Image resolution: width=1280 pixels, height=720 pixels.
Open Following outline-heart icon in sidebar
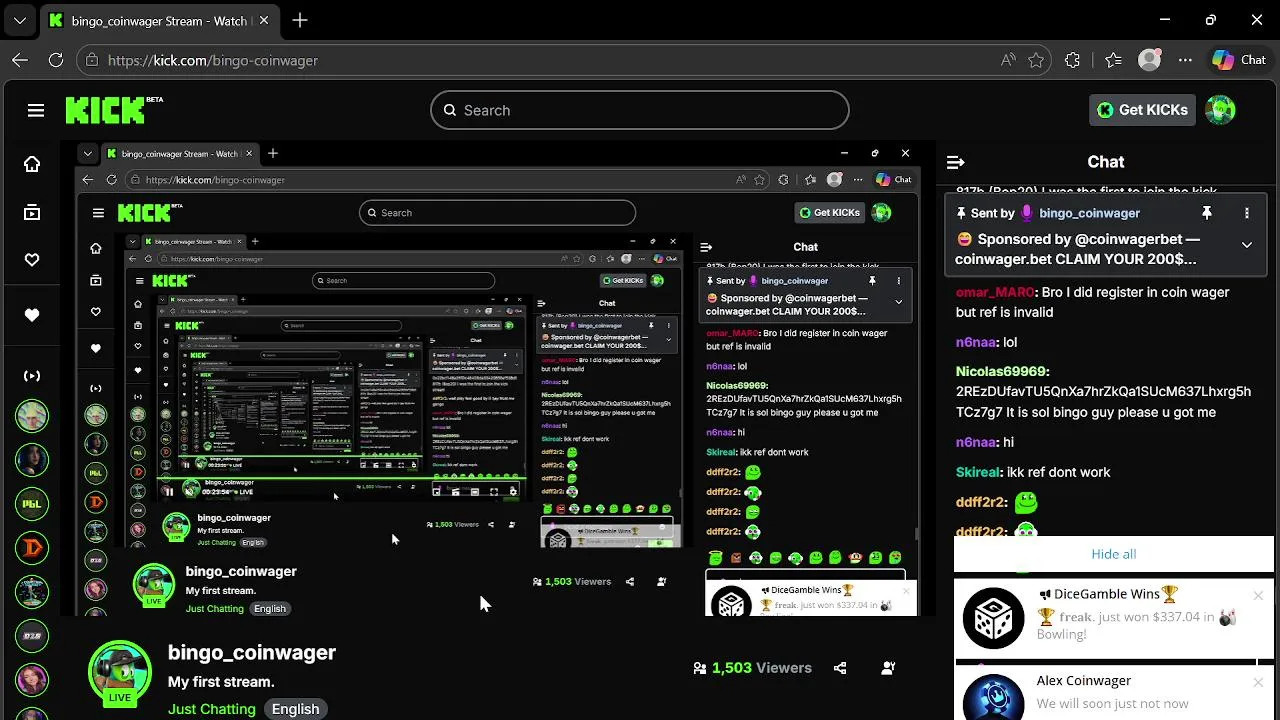point(32,260)
